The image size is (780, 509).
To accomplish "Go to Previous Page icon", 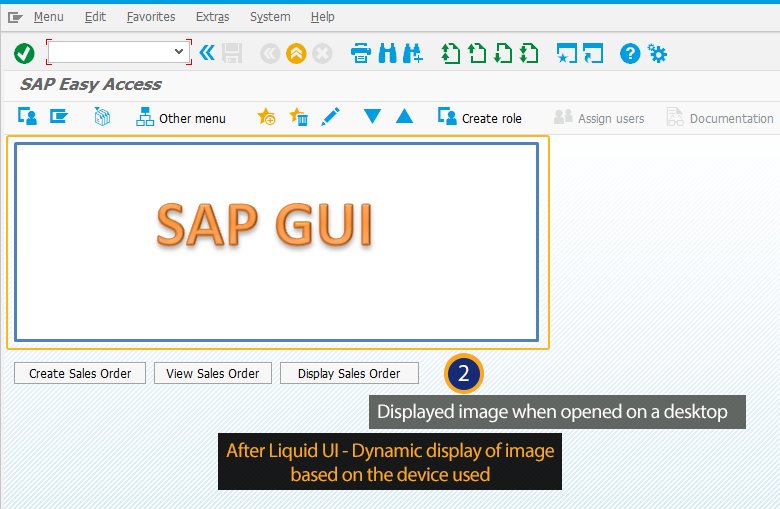I will tap(477, 53).
